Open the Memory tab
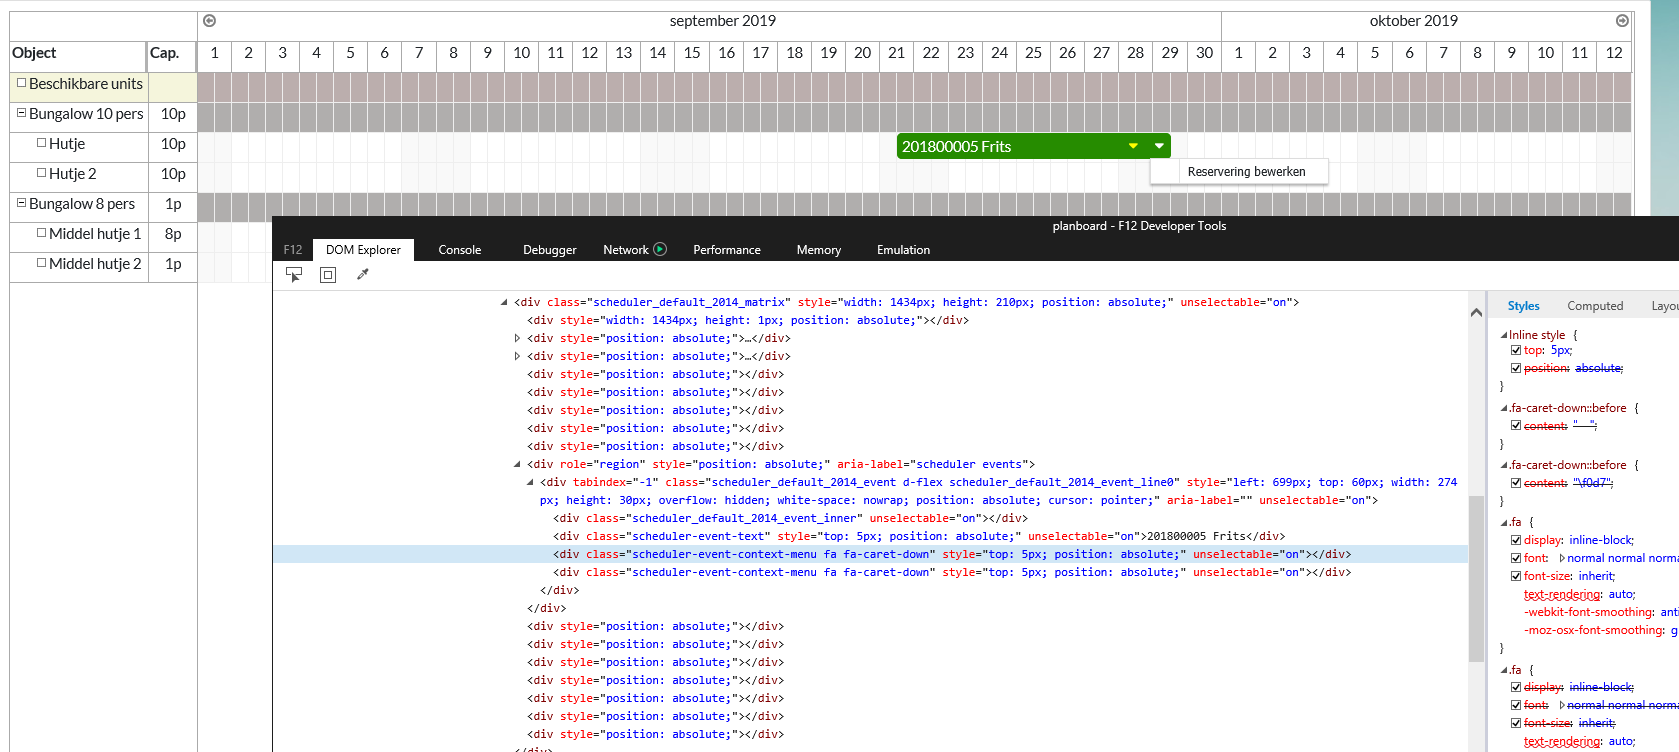The height and width of the screenshot is (752, 1679). 819,250
